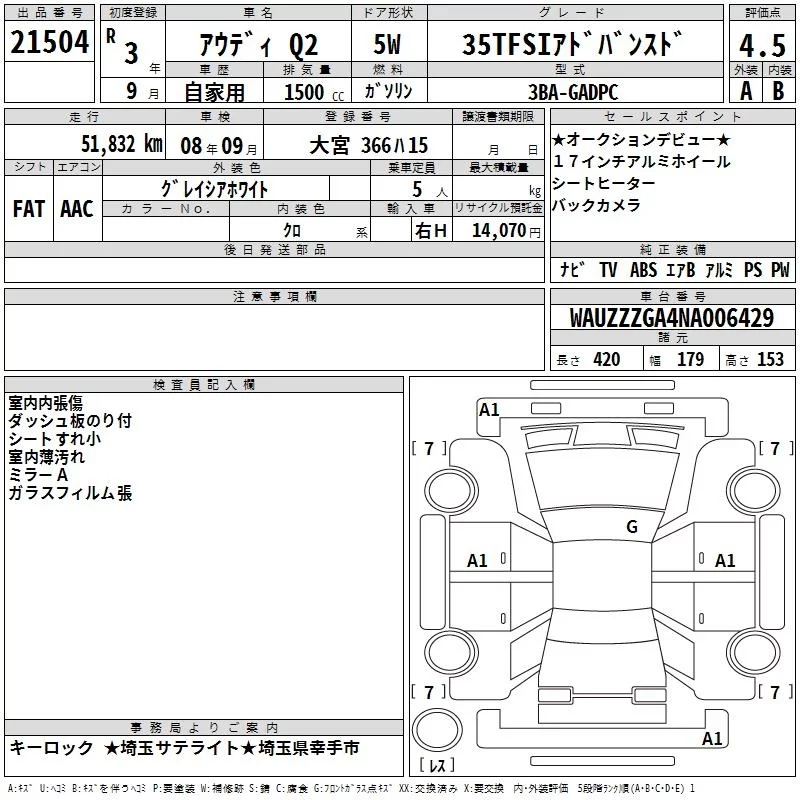Click the PS equipment label
This screenshot has width=800, height=800.
click(753, 269)
